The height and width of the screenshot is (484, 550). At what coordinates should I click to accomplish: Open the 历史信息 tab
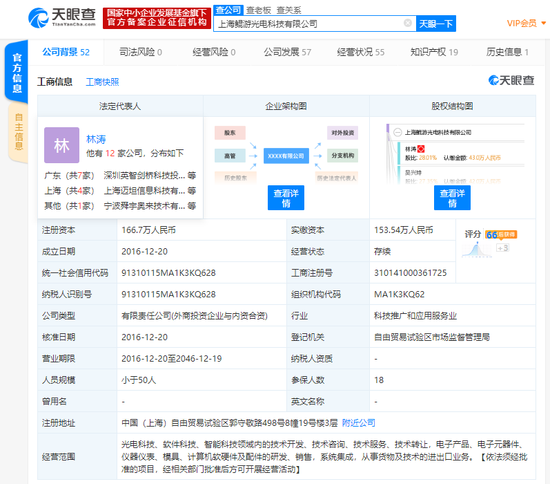pyautogui.click(x=507, y=52)
